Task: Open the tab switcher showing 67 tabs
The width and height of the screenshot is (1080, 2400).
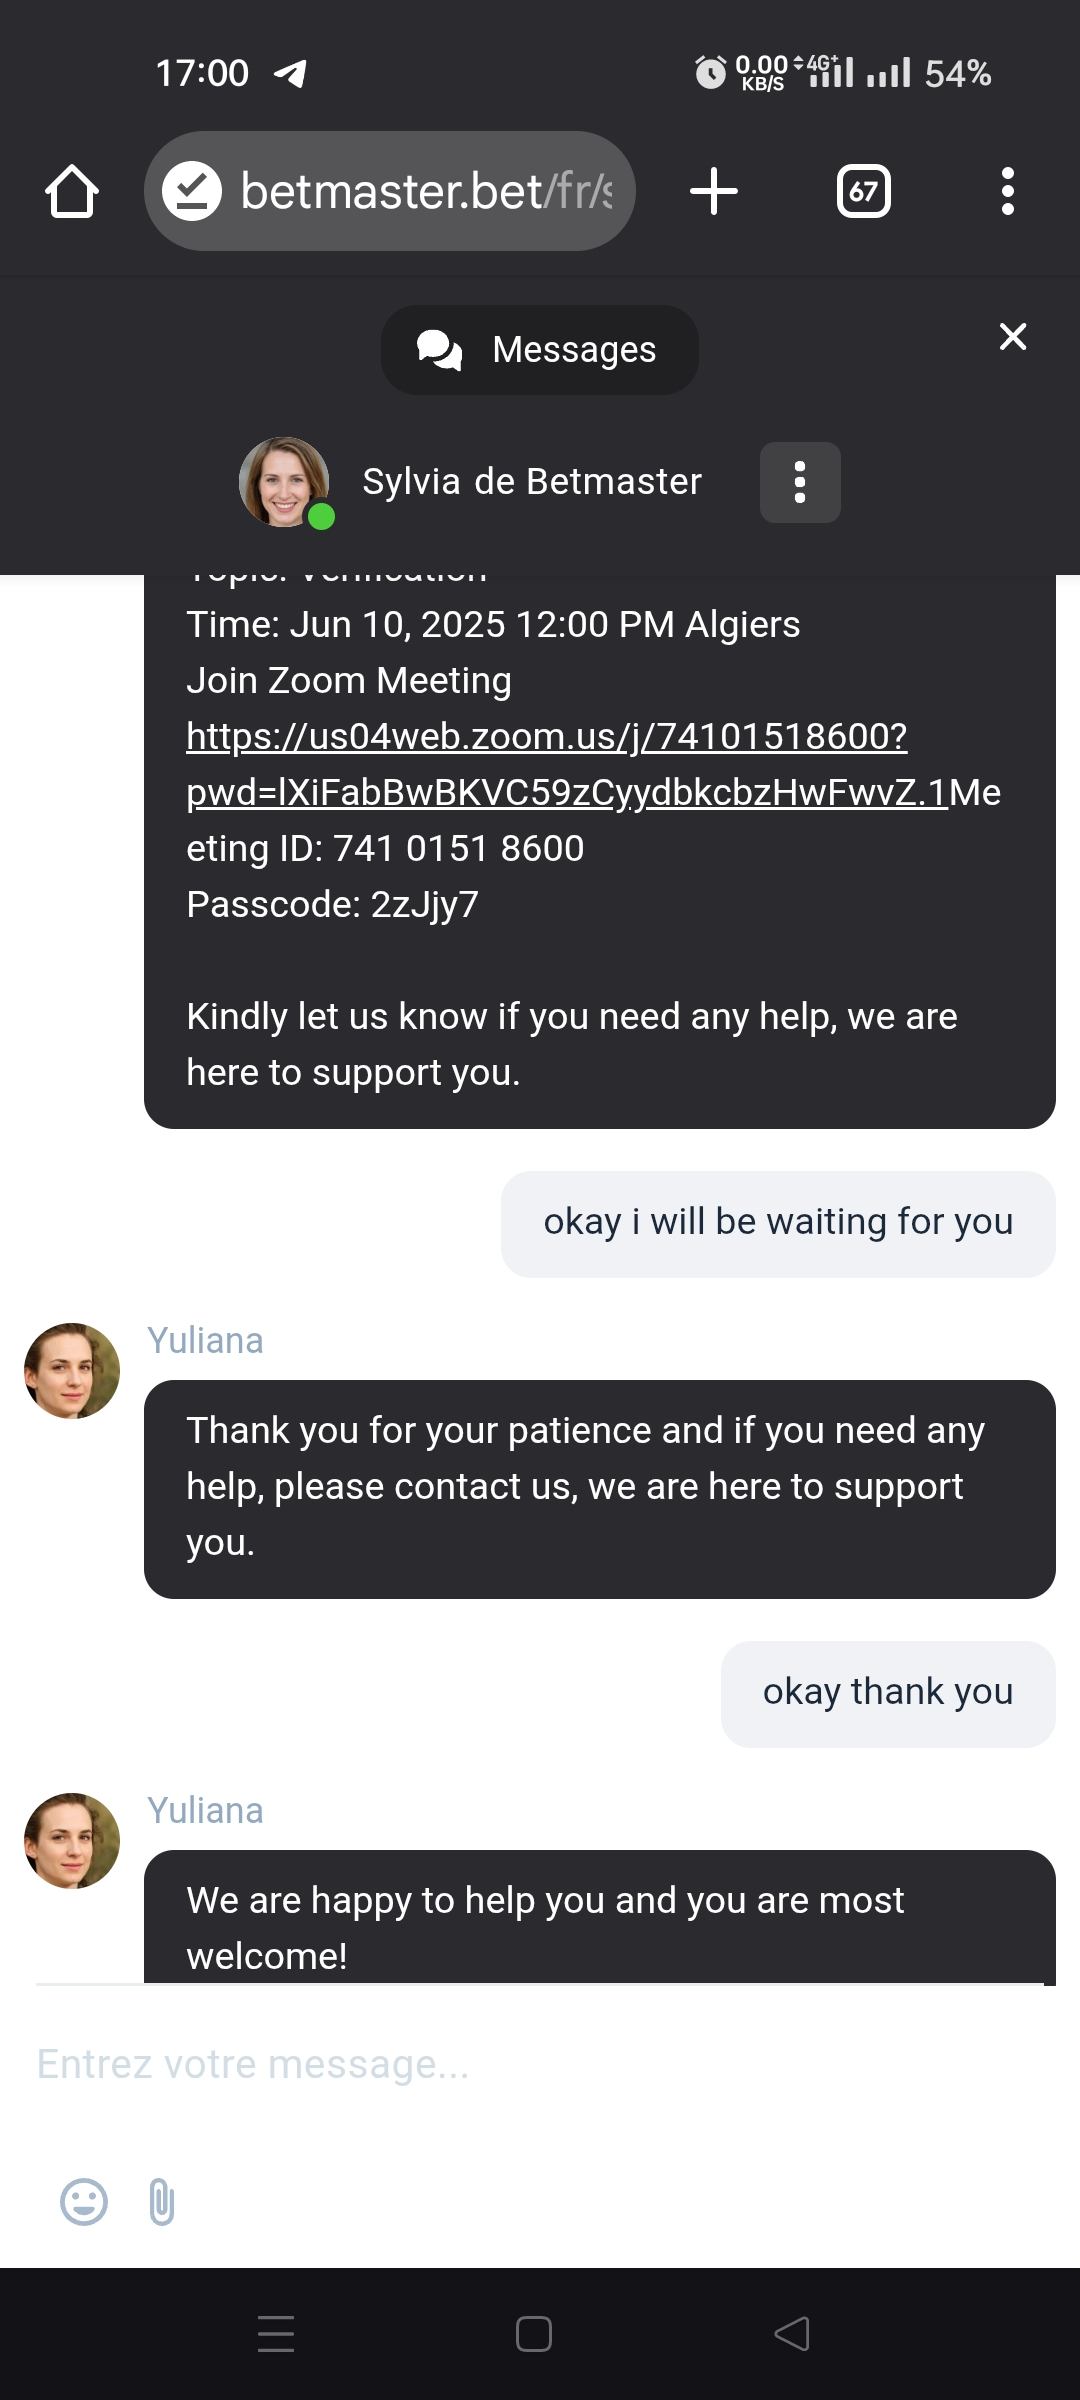Action: pos(863,191)
